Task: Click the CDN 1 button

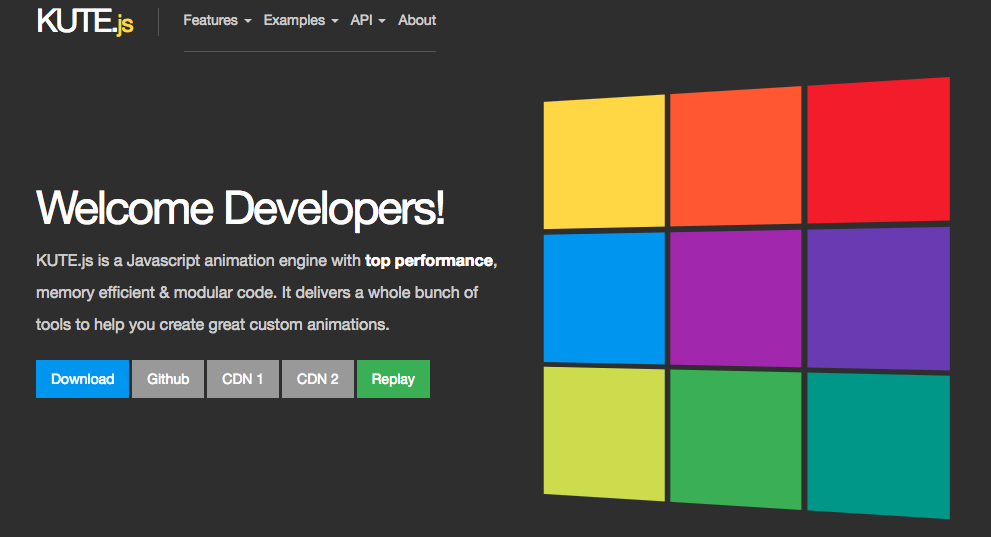Action: pos(243,379)
